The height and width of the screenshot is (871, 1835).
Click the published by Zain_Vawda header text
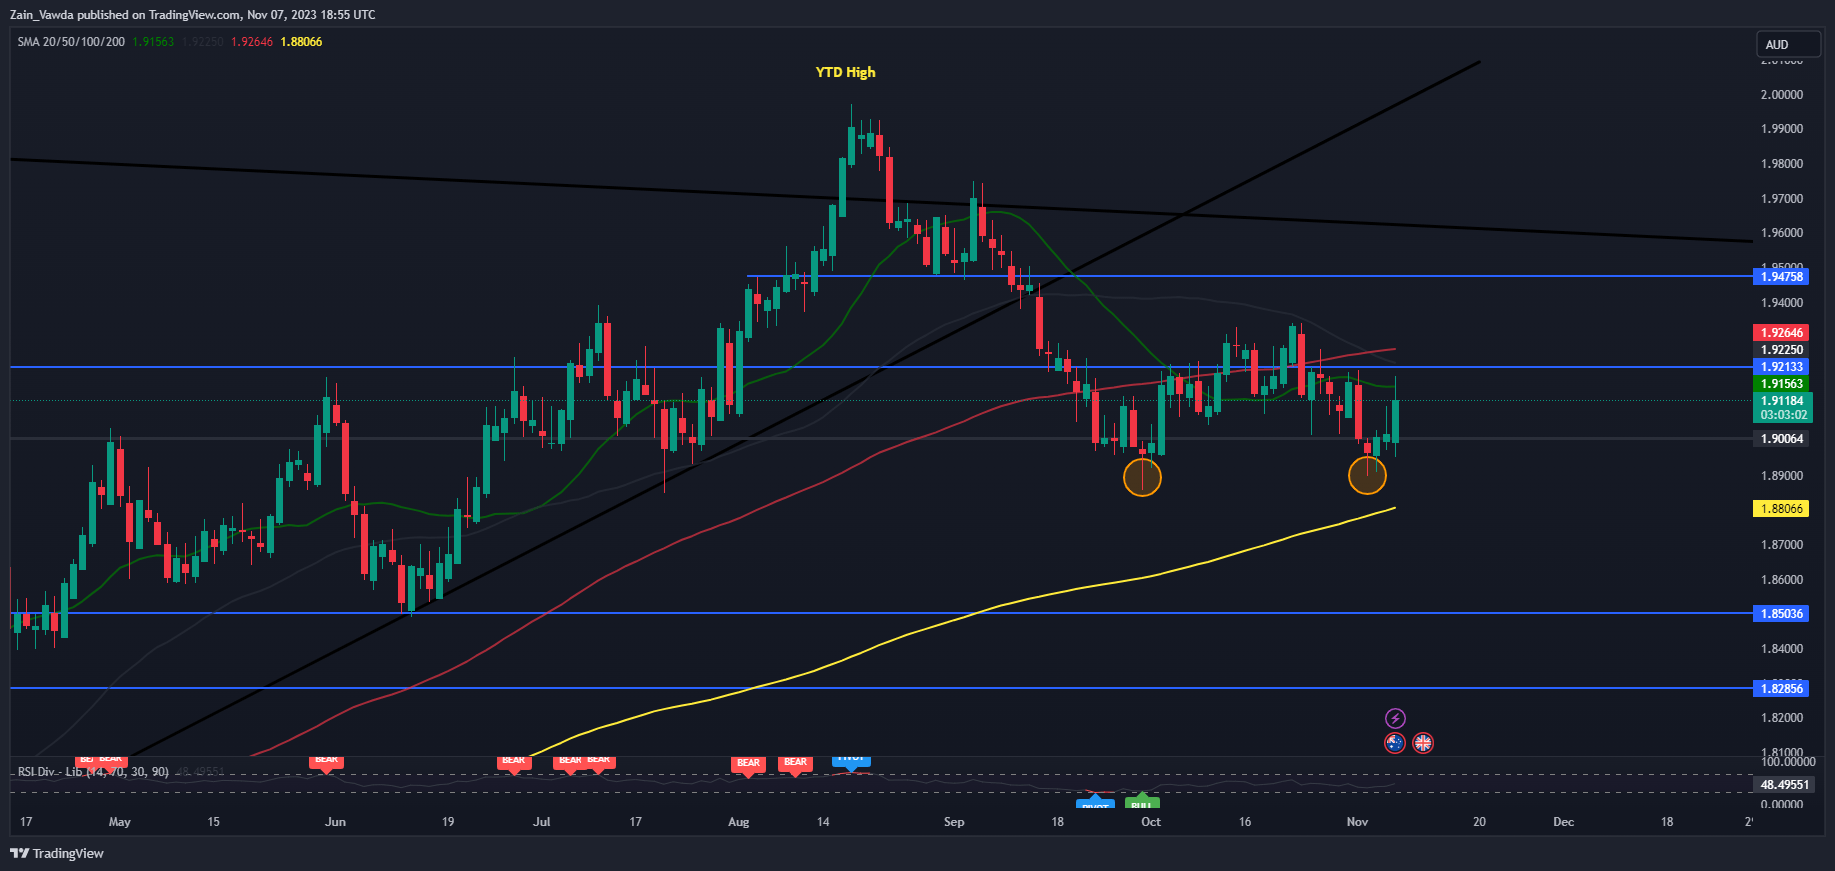(x=193, y=15)
